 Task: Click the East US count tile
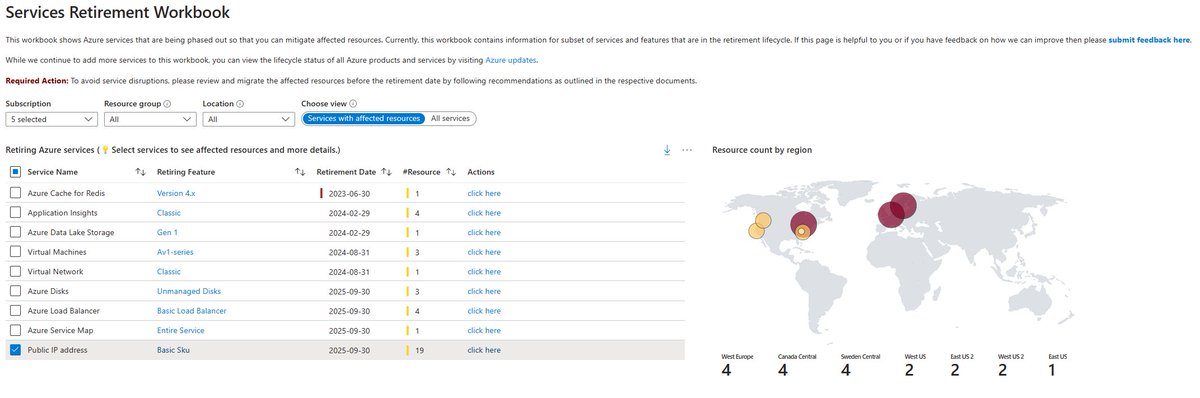[x=1057, y=366]
